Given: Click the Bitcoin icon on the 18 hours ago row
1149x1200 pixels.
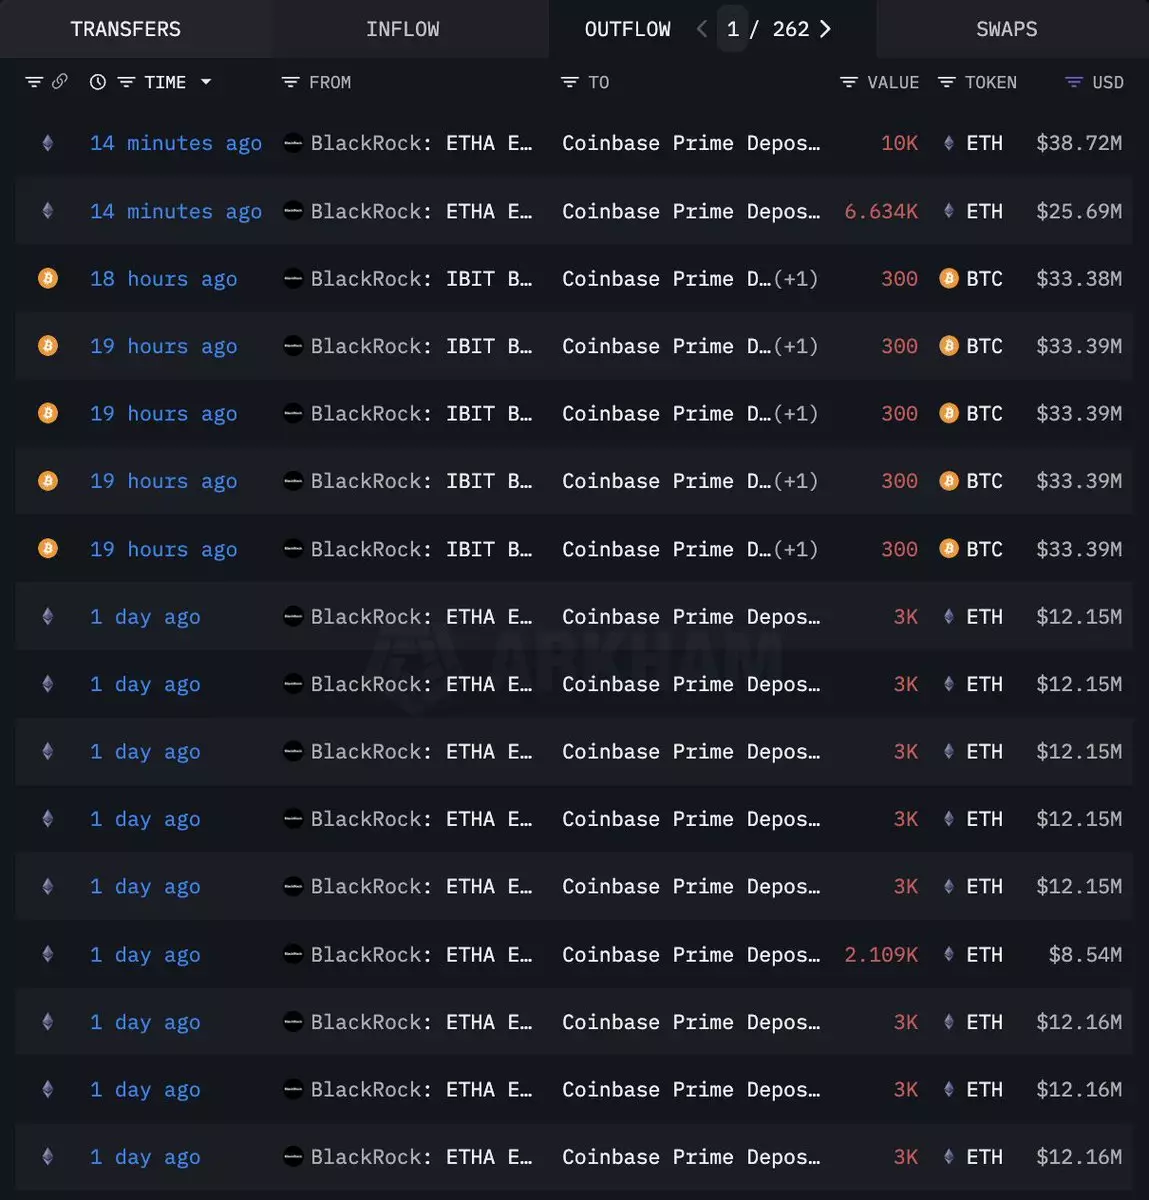Looking at the screenshot, I should point(47,278).
